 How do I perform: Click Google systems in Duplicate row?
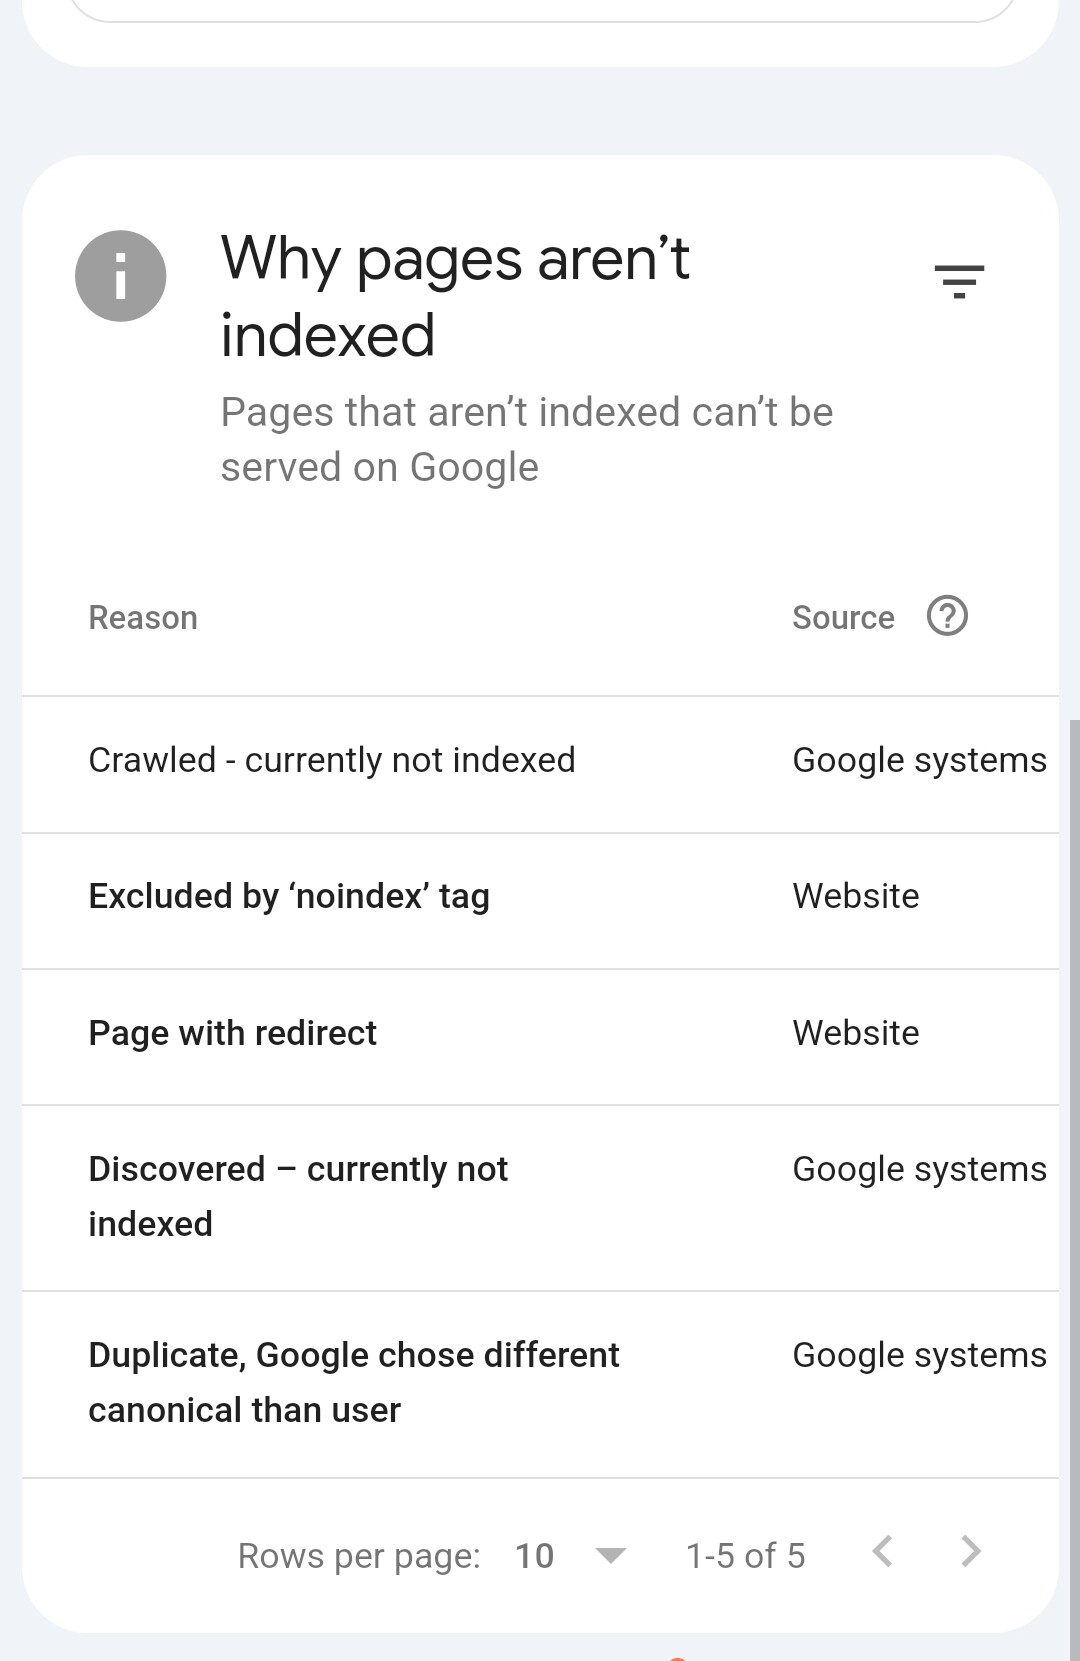(x=919, y=1355)
